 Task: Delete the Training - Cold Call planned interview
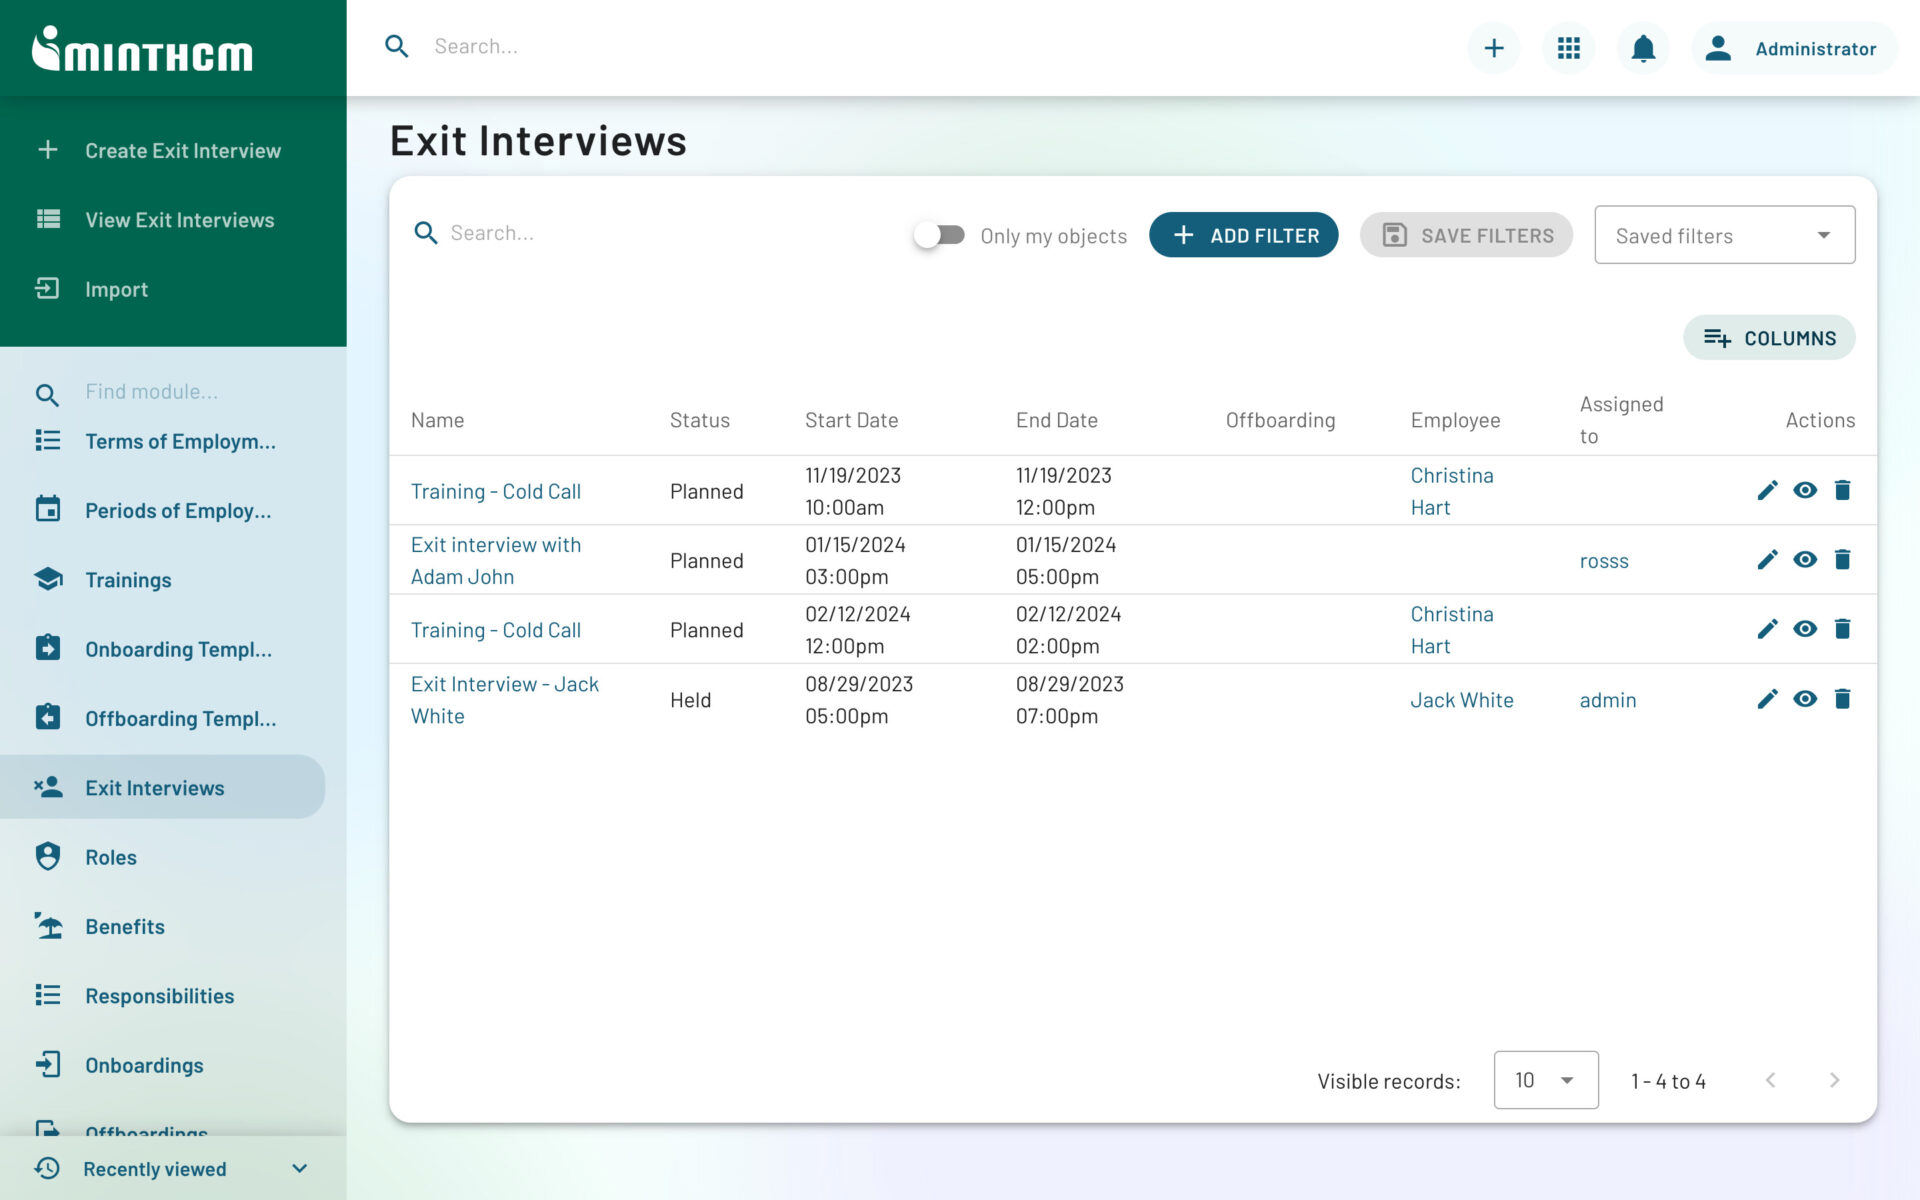tap(1843, 490)
